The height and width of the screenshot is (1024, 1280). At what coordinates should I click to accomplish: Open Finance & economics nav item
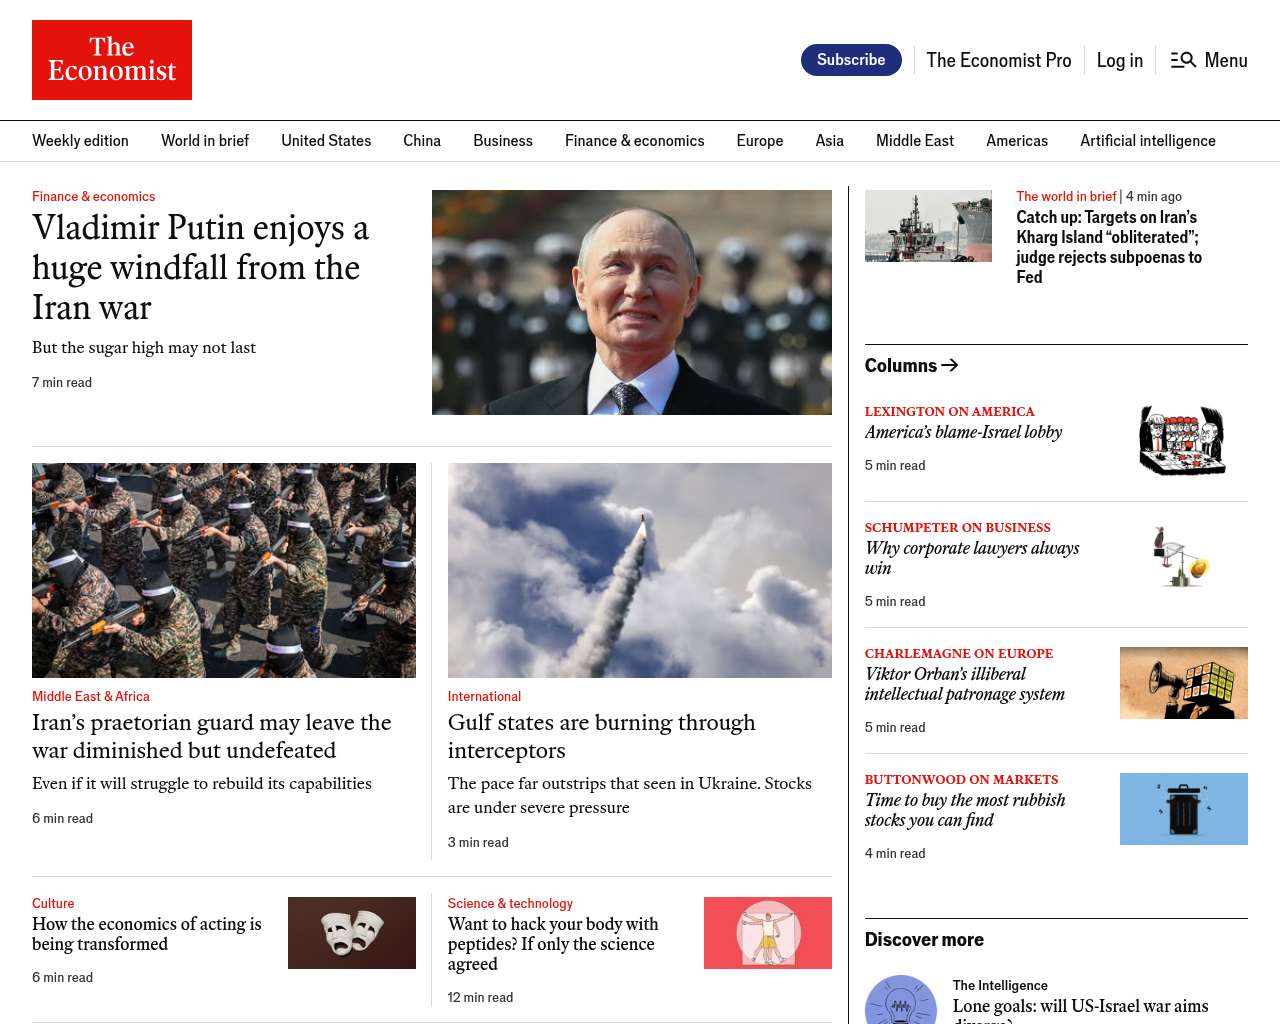[634, 141]
